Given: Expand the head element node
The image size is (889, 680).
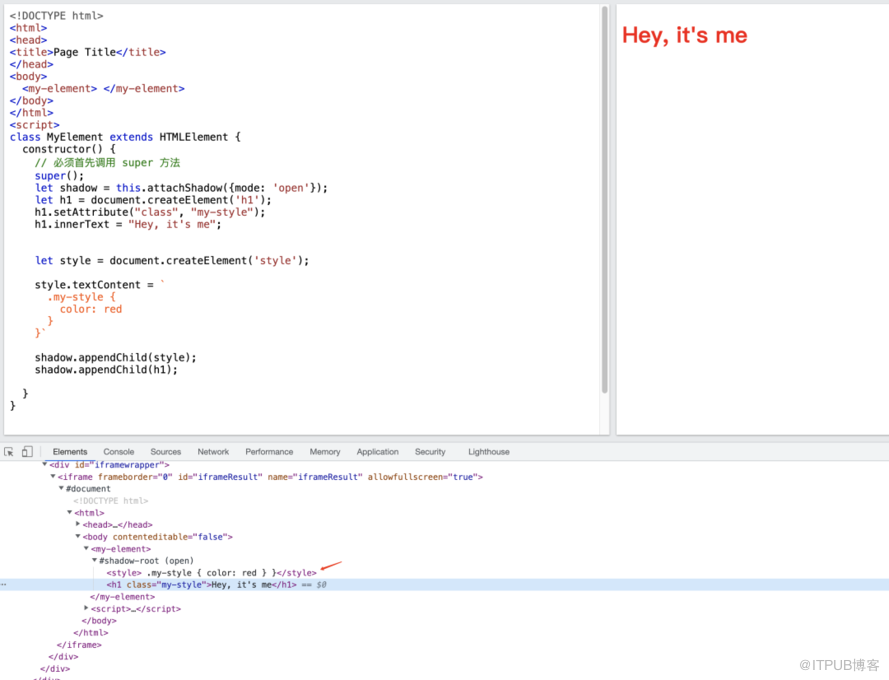Looking at the screenshot, I should coord(78,525).
